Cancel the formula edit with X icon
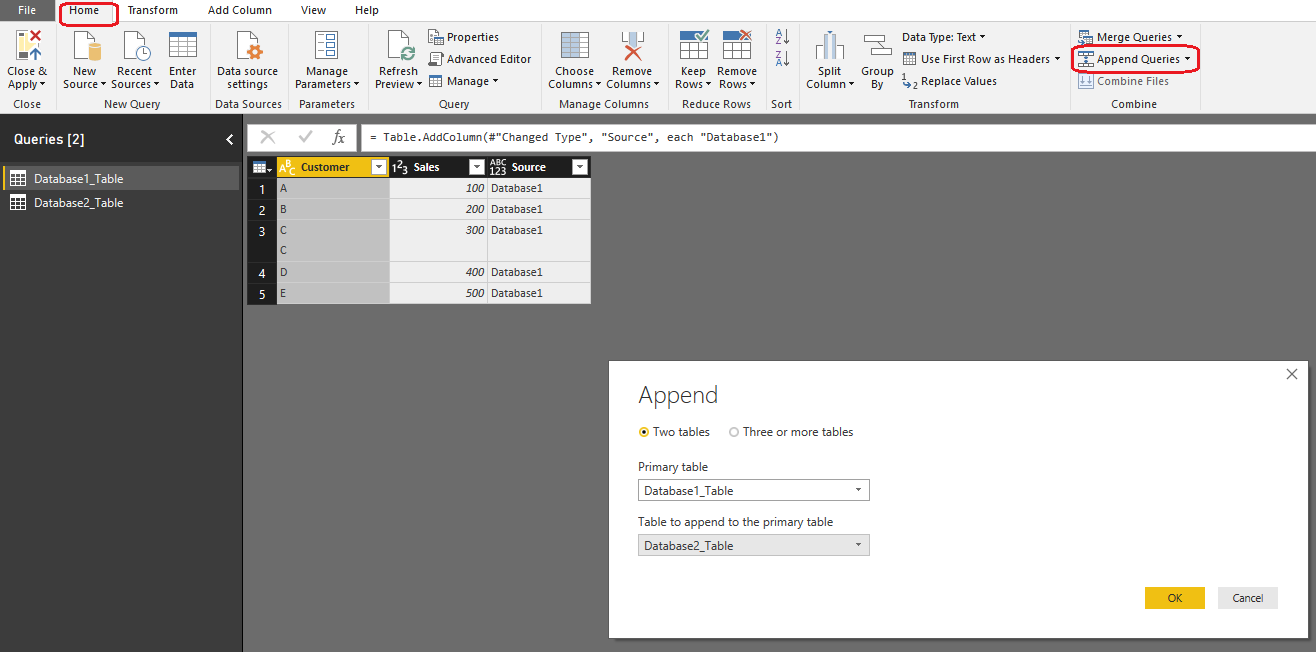This screenshot has width=1316, height=652. 268,137
